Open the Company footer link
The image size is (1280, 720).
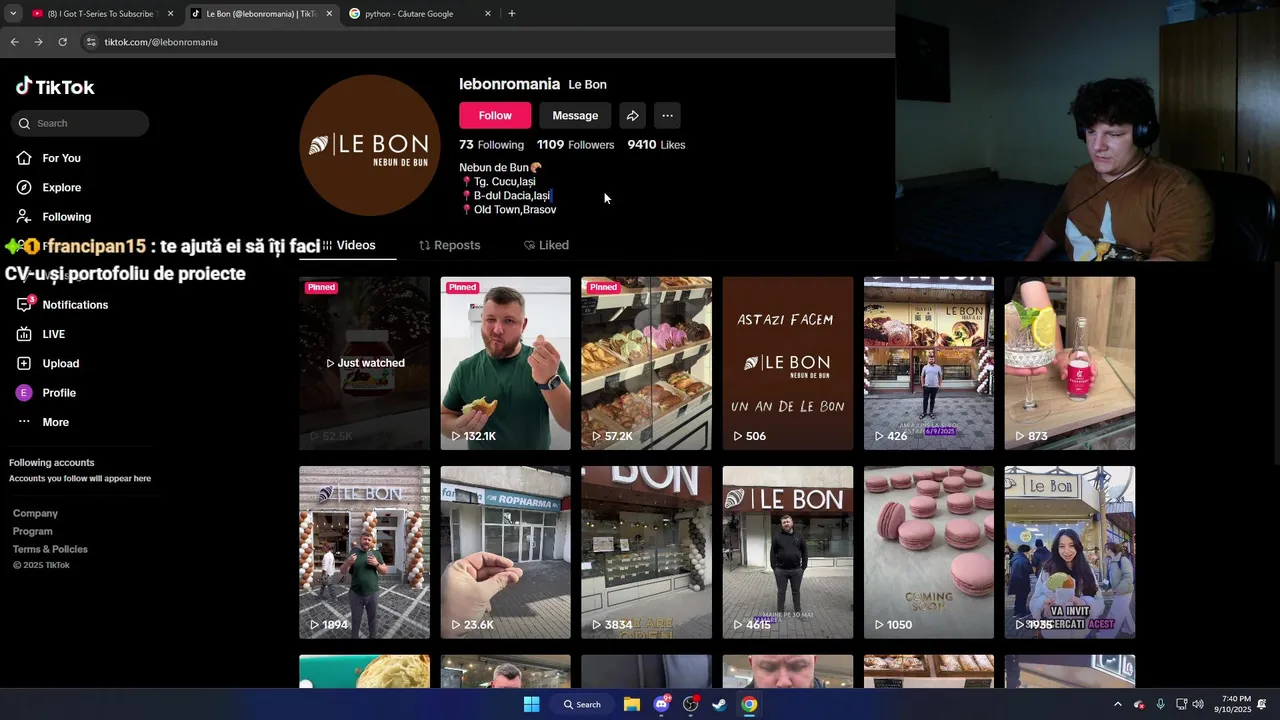35,513
